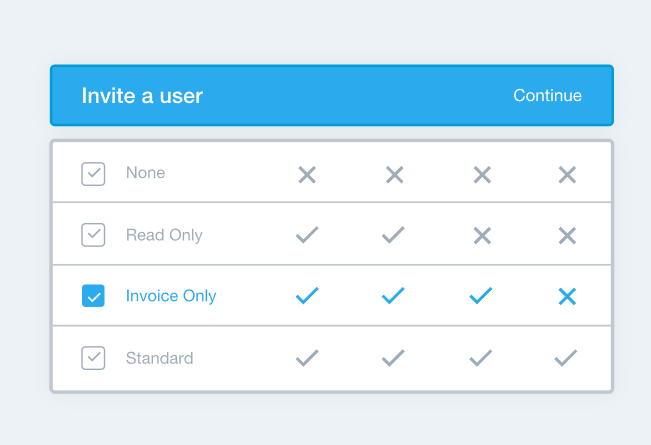
Task: Tick the None permission checkbox
Action: pyautogui.click(x=93, y=174)
